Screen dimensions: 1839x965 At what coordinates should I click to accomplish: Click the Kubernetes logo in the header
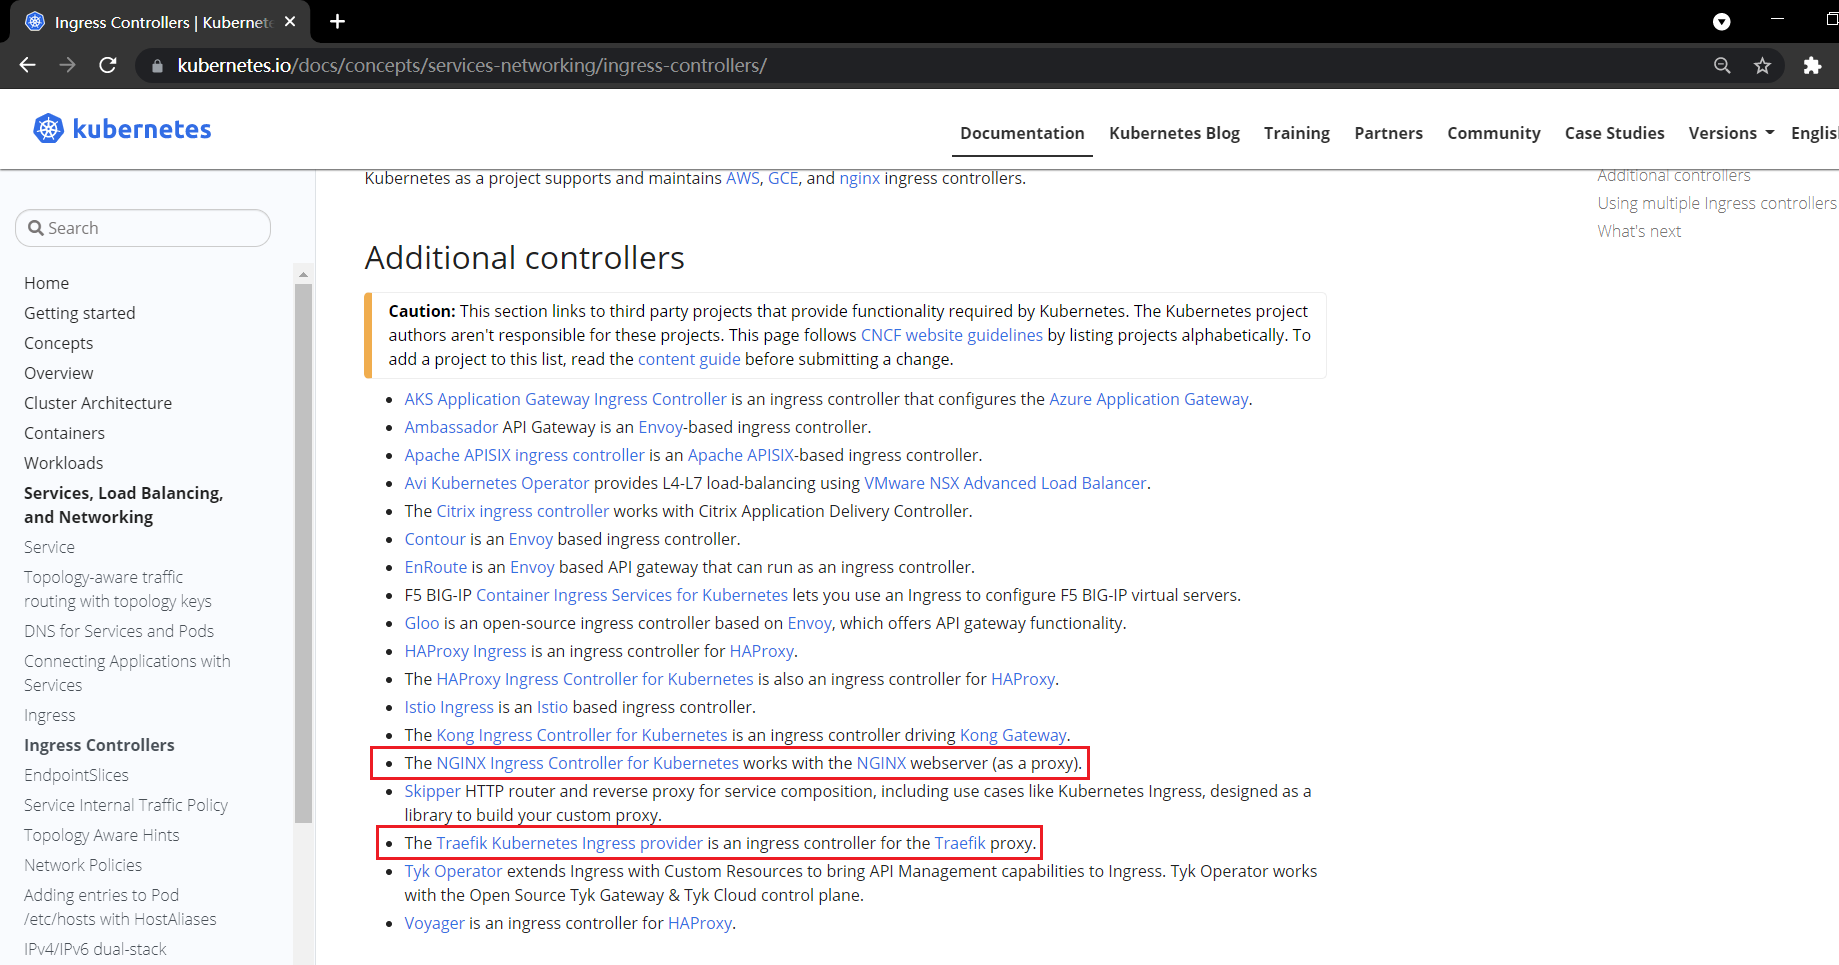(x=122, y=129)
